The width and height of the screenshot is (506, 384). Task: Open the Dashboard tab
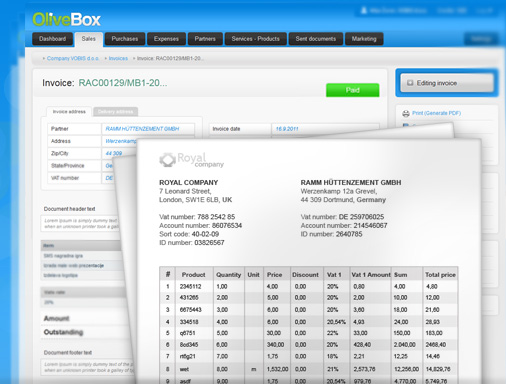coord(52,39)
